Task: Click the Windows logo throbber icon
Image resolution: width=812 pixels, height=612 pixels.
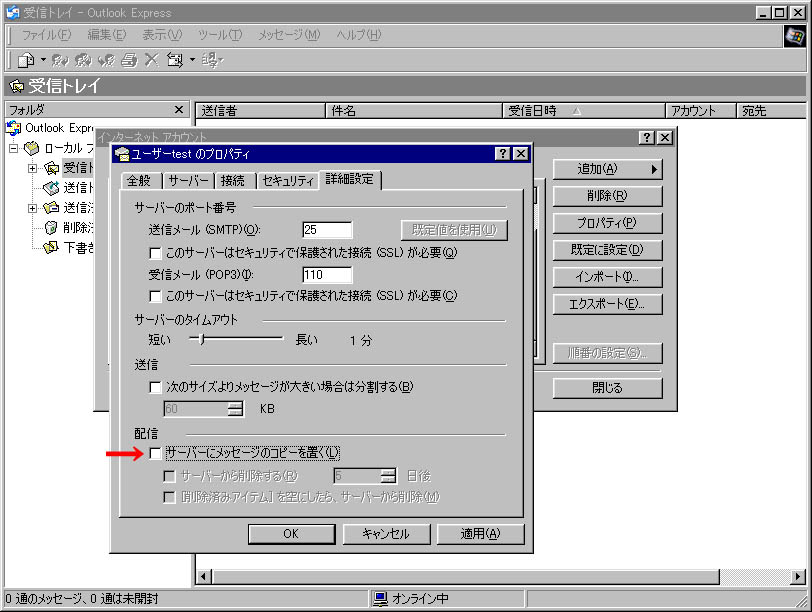Action: (795, 35)
